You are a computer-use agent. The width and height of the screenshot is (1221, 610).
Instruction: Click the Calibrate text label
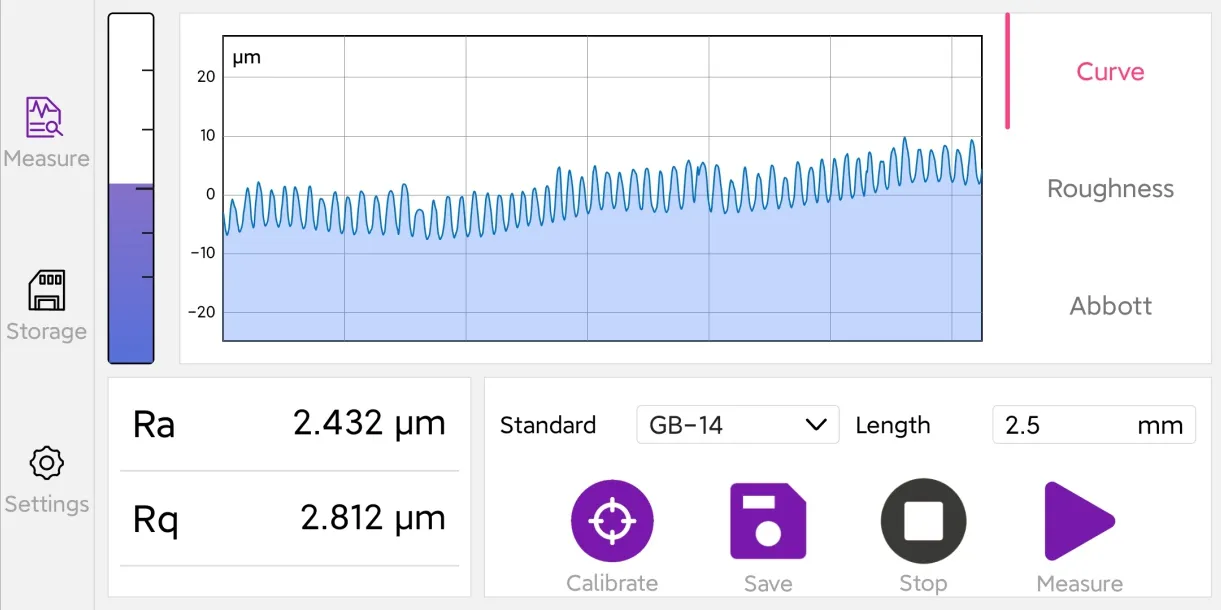point(612,584)
